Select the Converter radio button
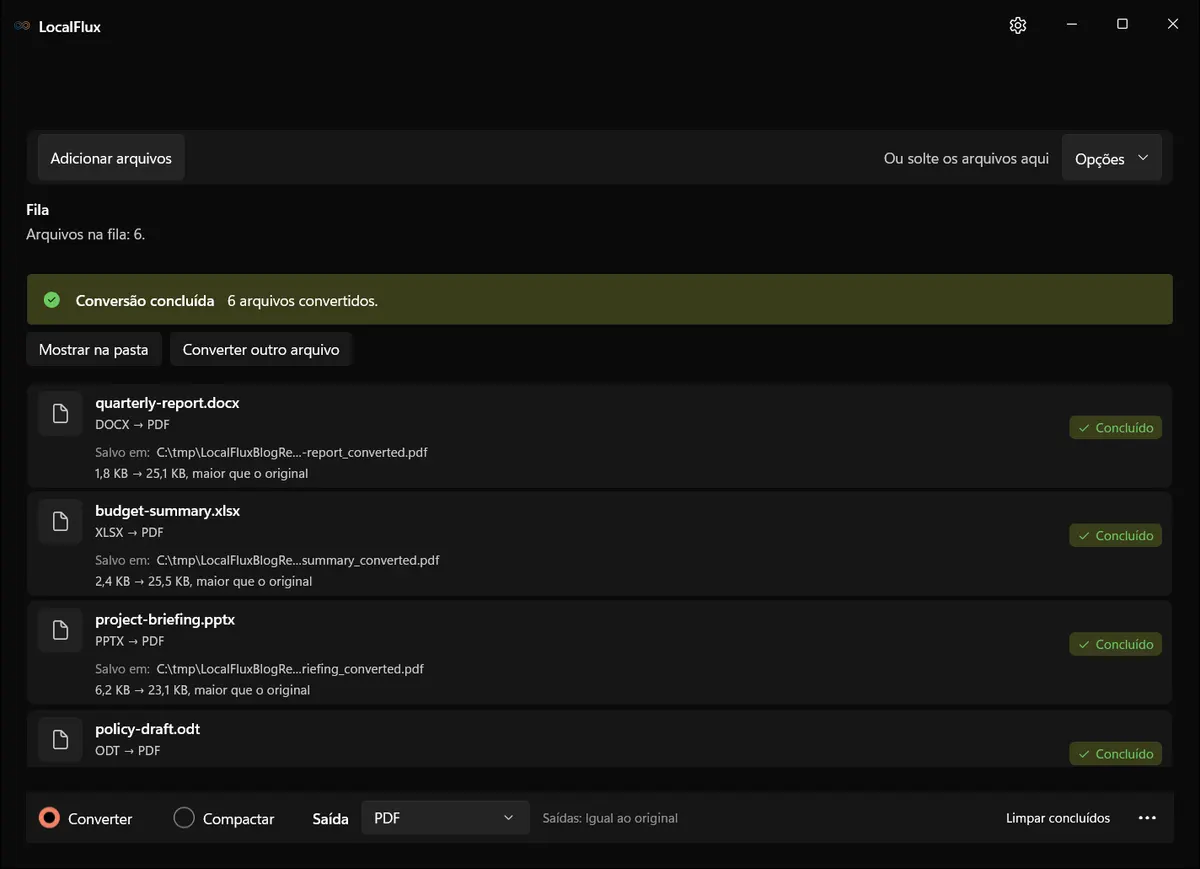The image size is (1200, 869). point(49,818)
